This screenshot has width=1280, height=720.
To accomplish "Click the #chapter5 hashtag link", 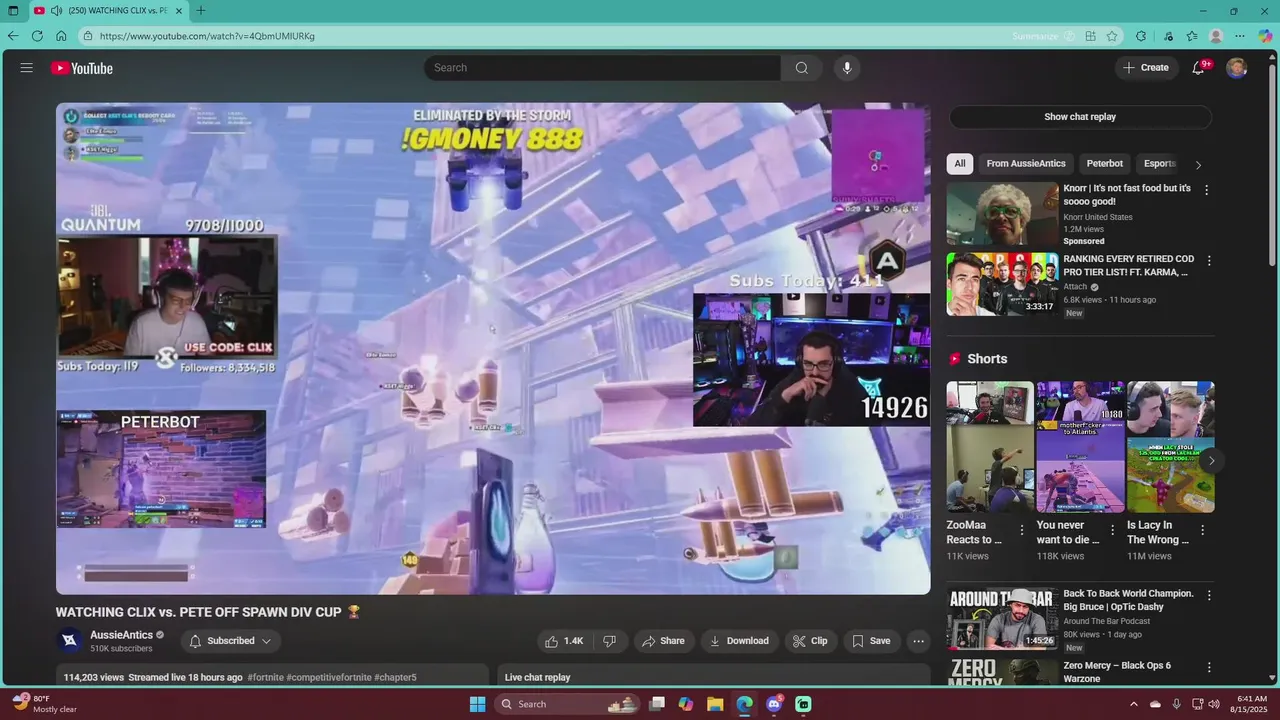I will [x=395, y=678].
